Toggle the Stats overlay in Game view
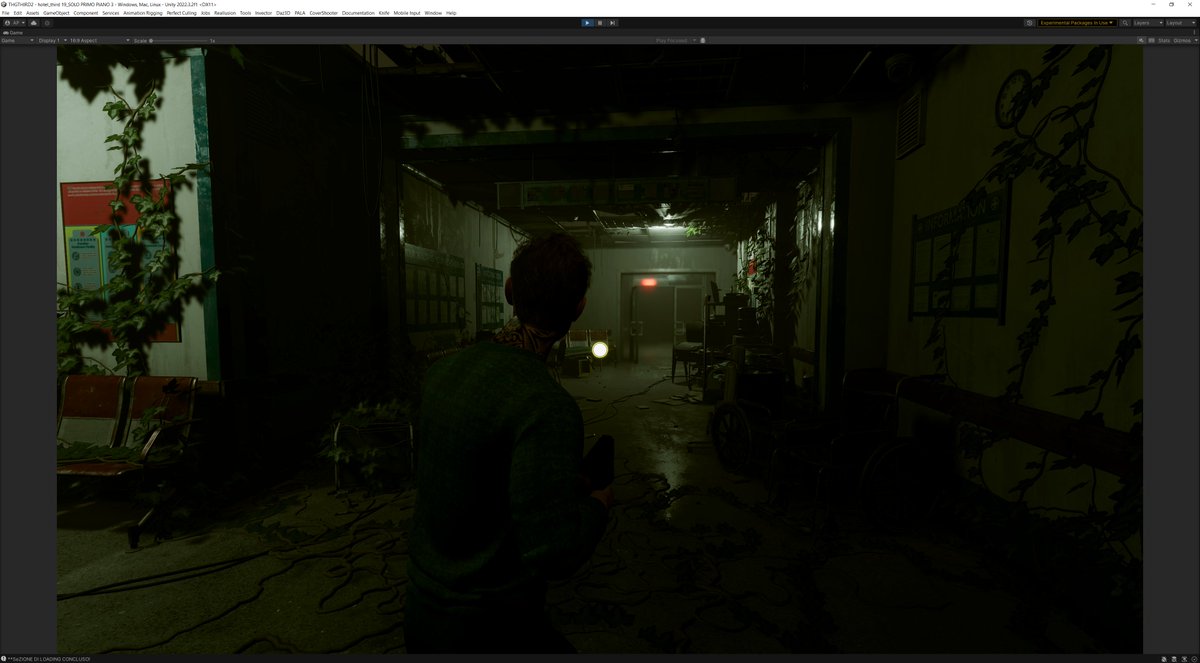Screen dimensions: 1200x663 (x=1165, y=40)
